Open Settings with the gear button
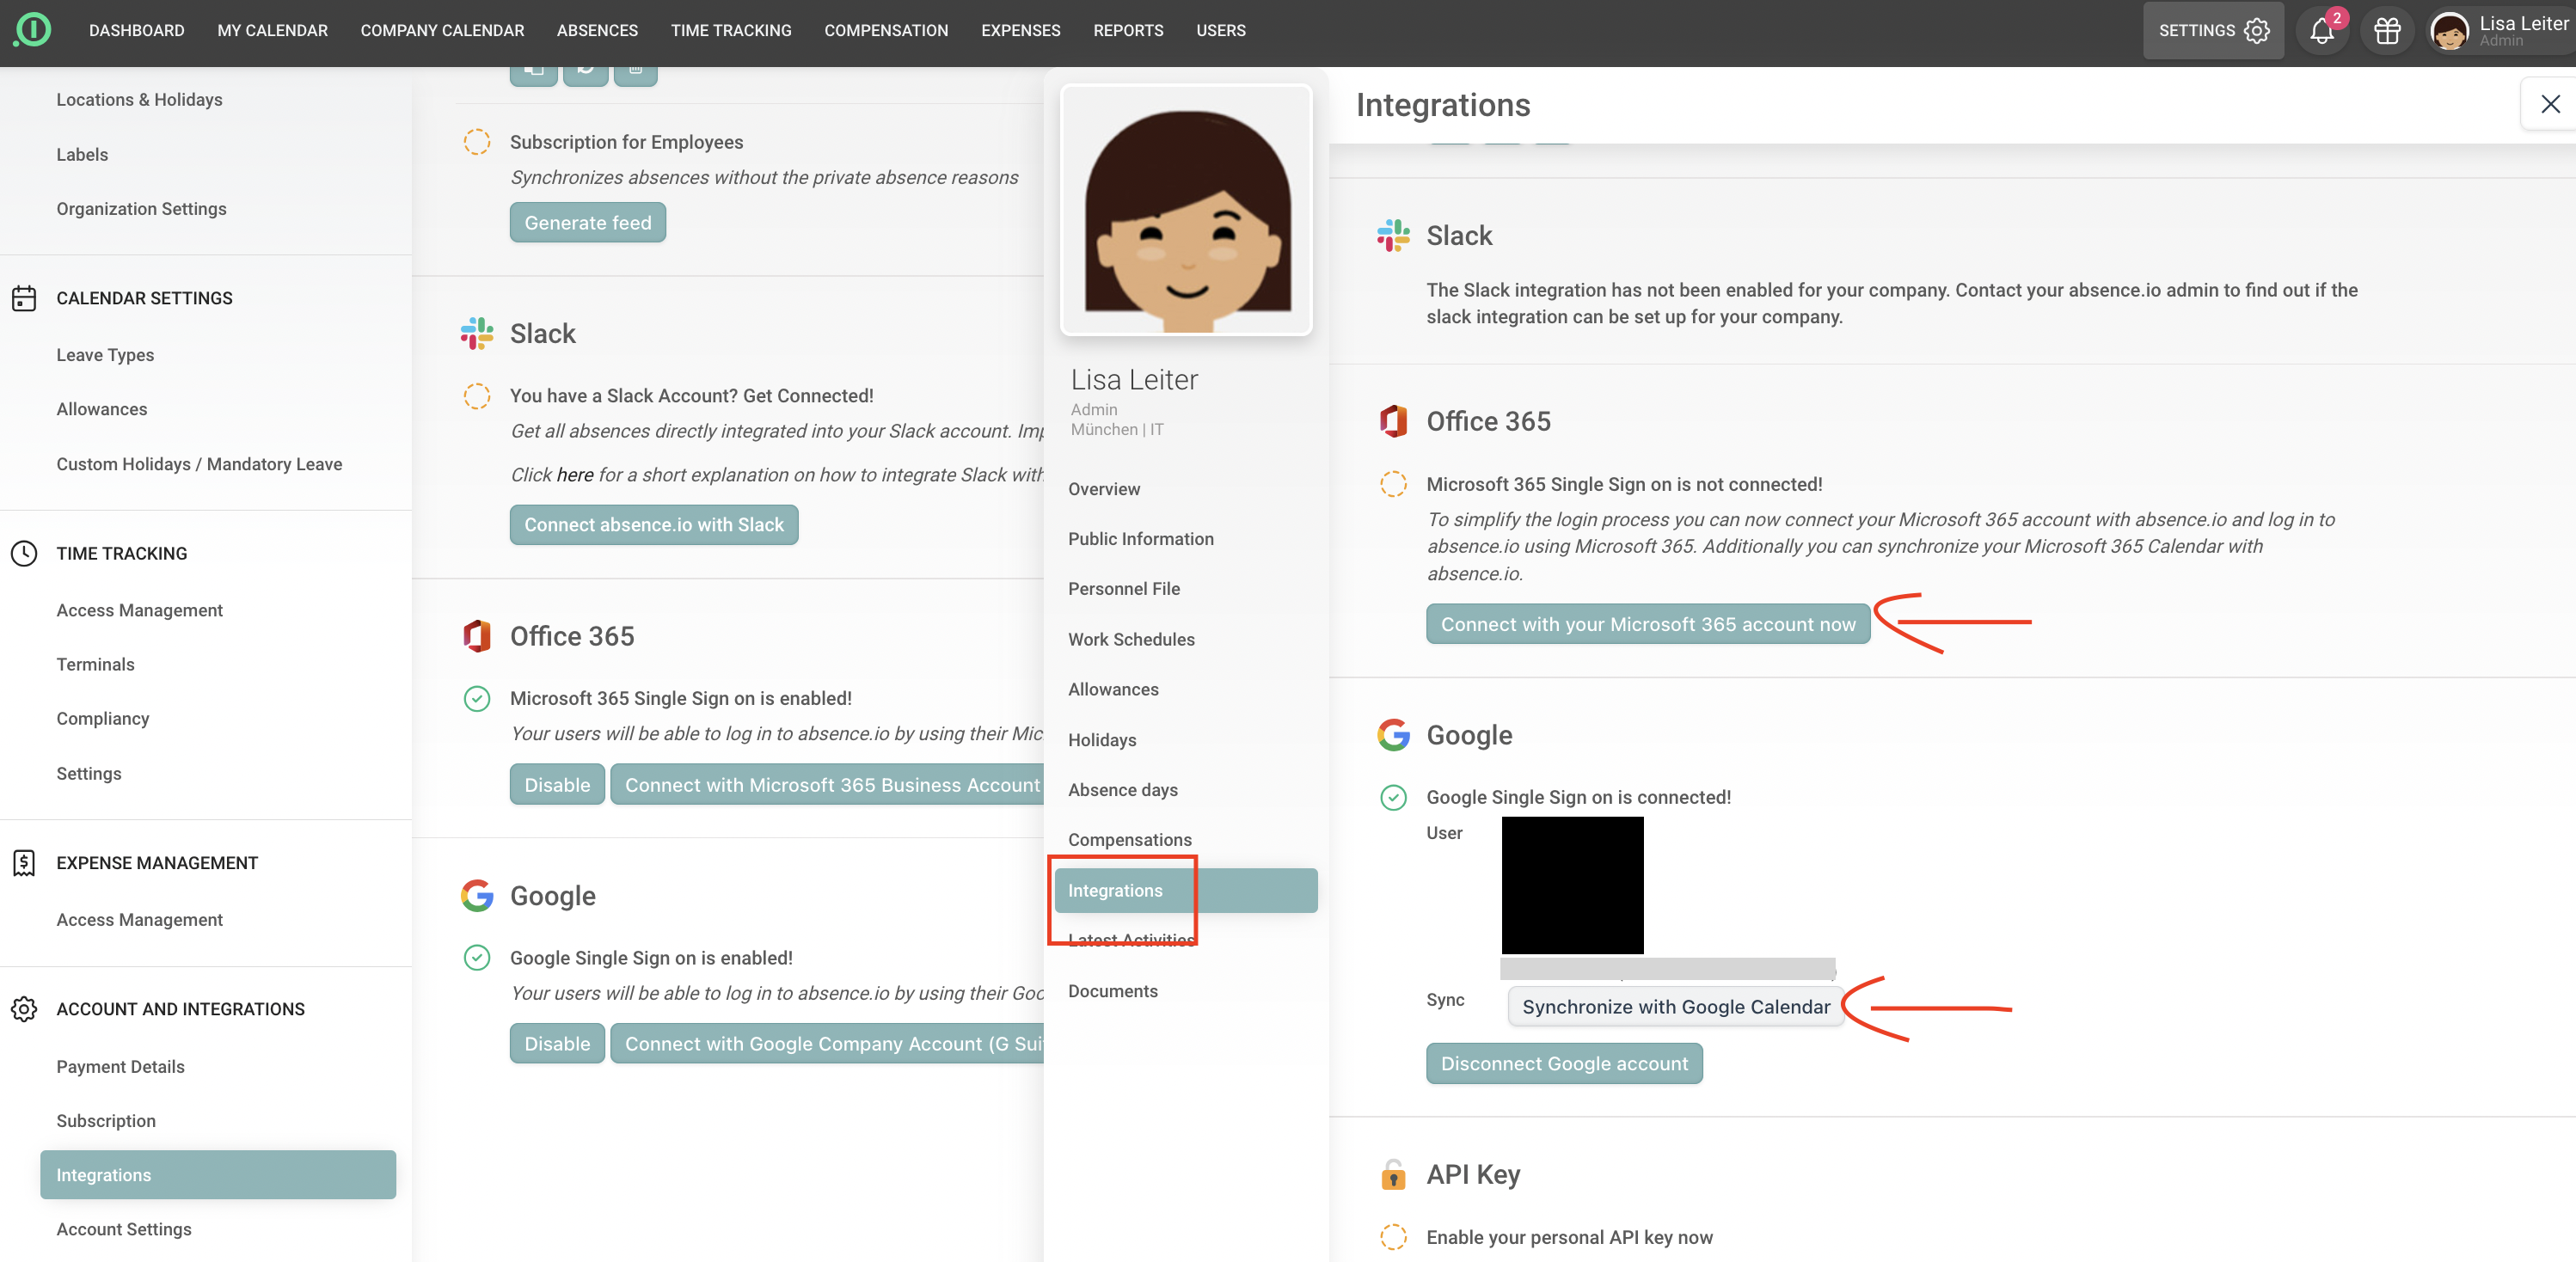Image resolution: width=2576 pixels, height=1262 pixels. pos(2213,31)
